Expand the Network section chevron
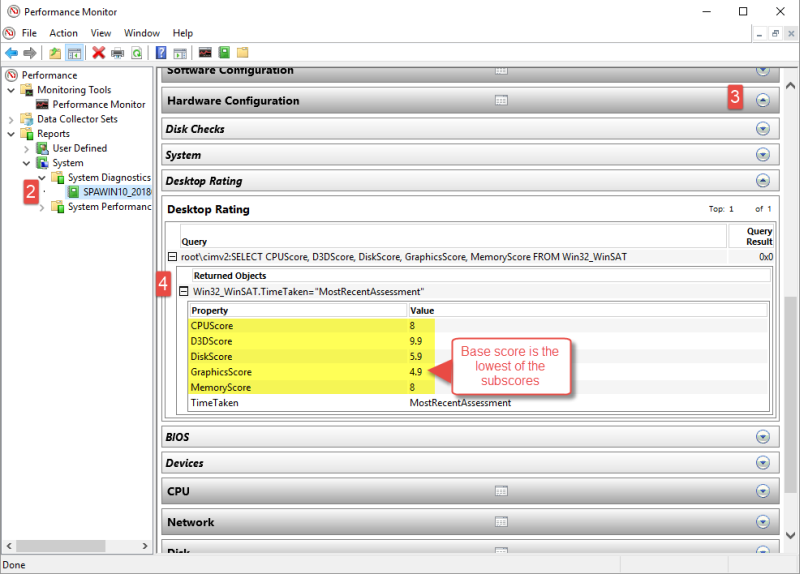This screenshot has height=574, width=800. pos(762,522)
